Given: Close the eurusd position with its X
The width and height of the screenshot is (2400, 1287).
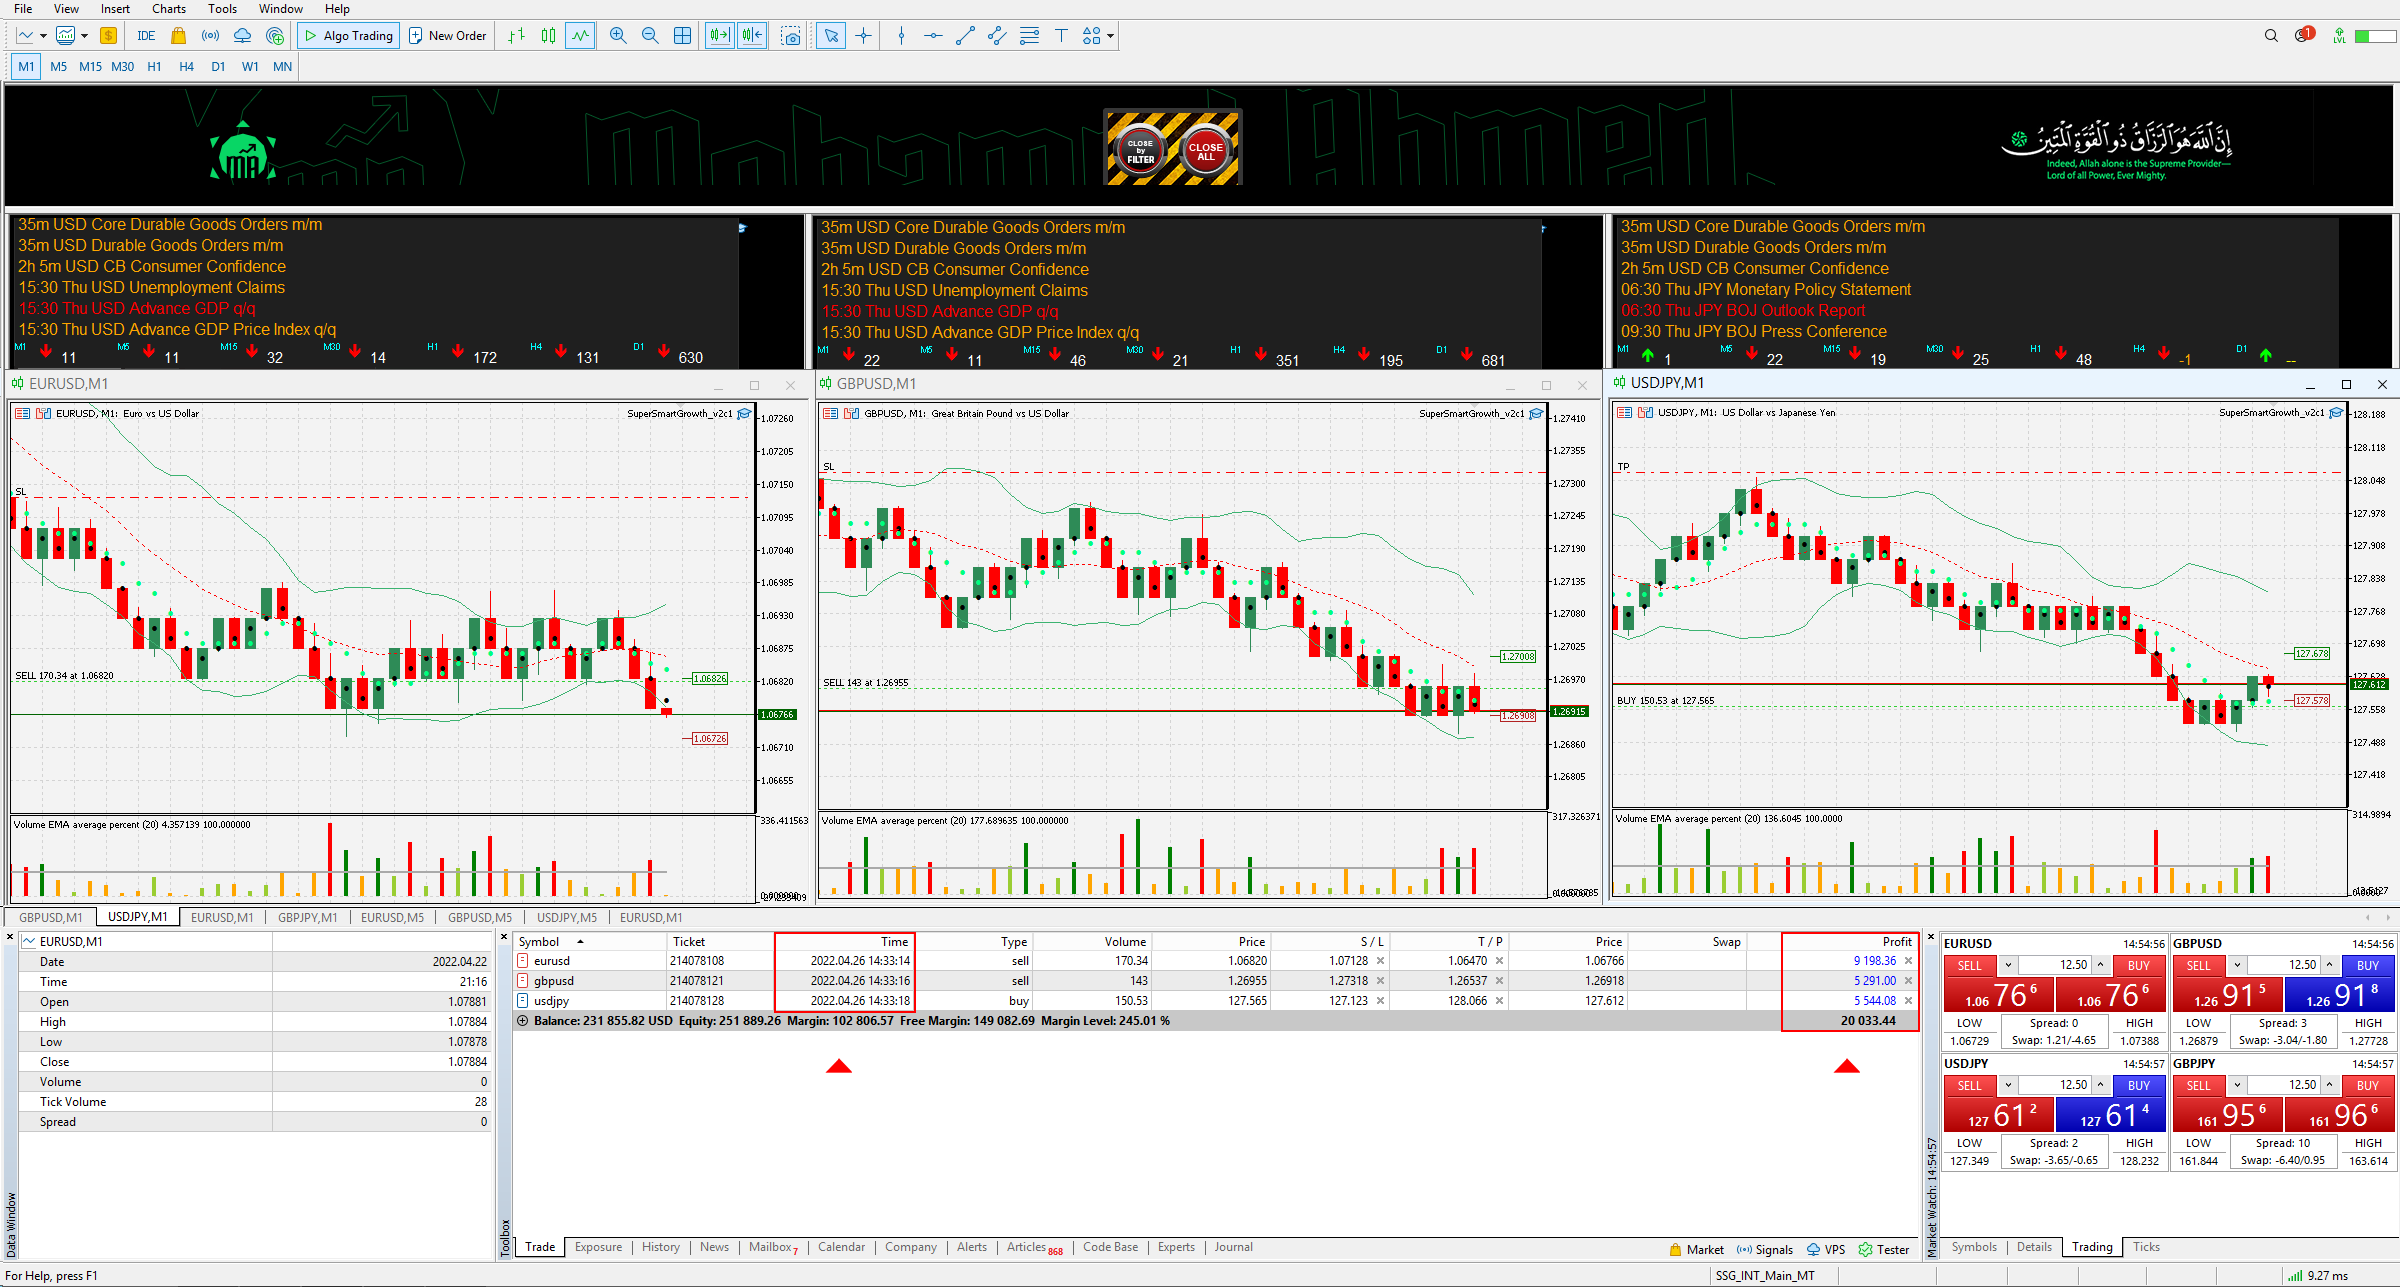Looking at the screenshot, I should coord(1908,961).
